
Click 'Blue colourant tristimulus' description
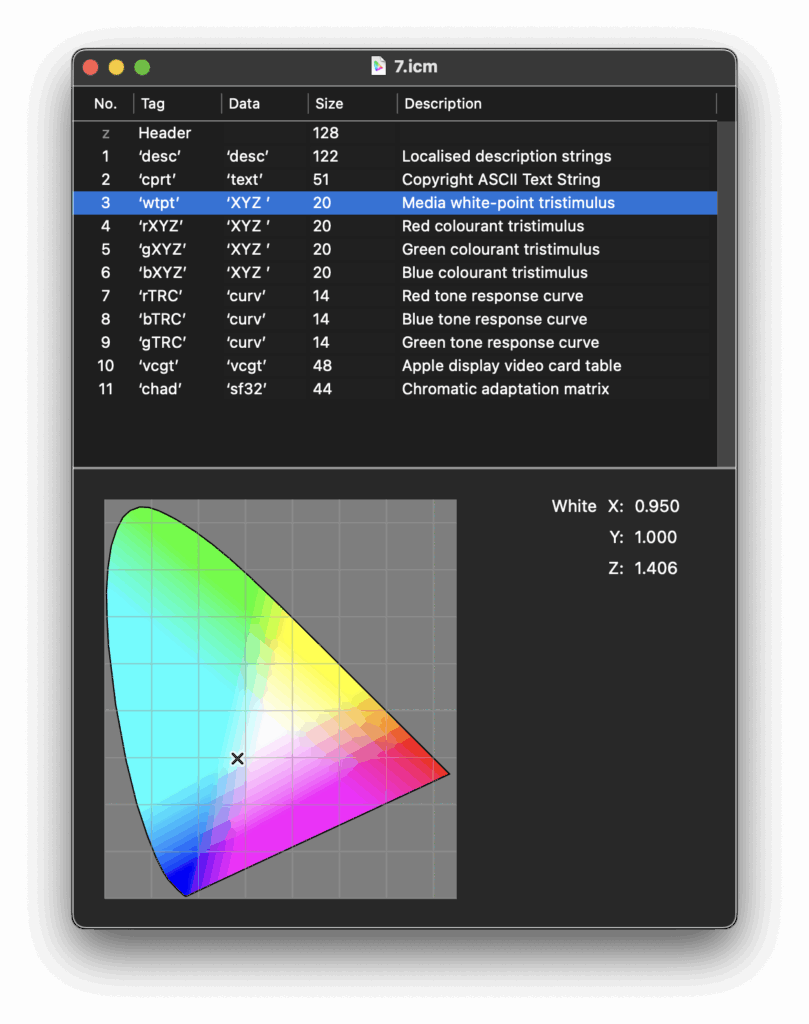(x=494, y=273)
